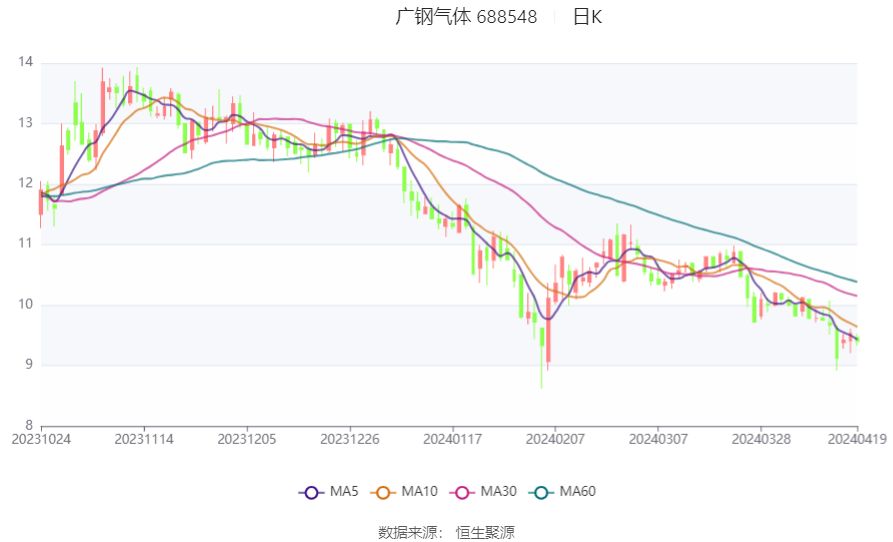Viewport: 893px width, 542px height.
Task: Select the 20240207 date axis label
Action: tap(555, 440)
